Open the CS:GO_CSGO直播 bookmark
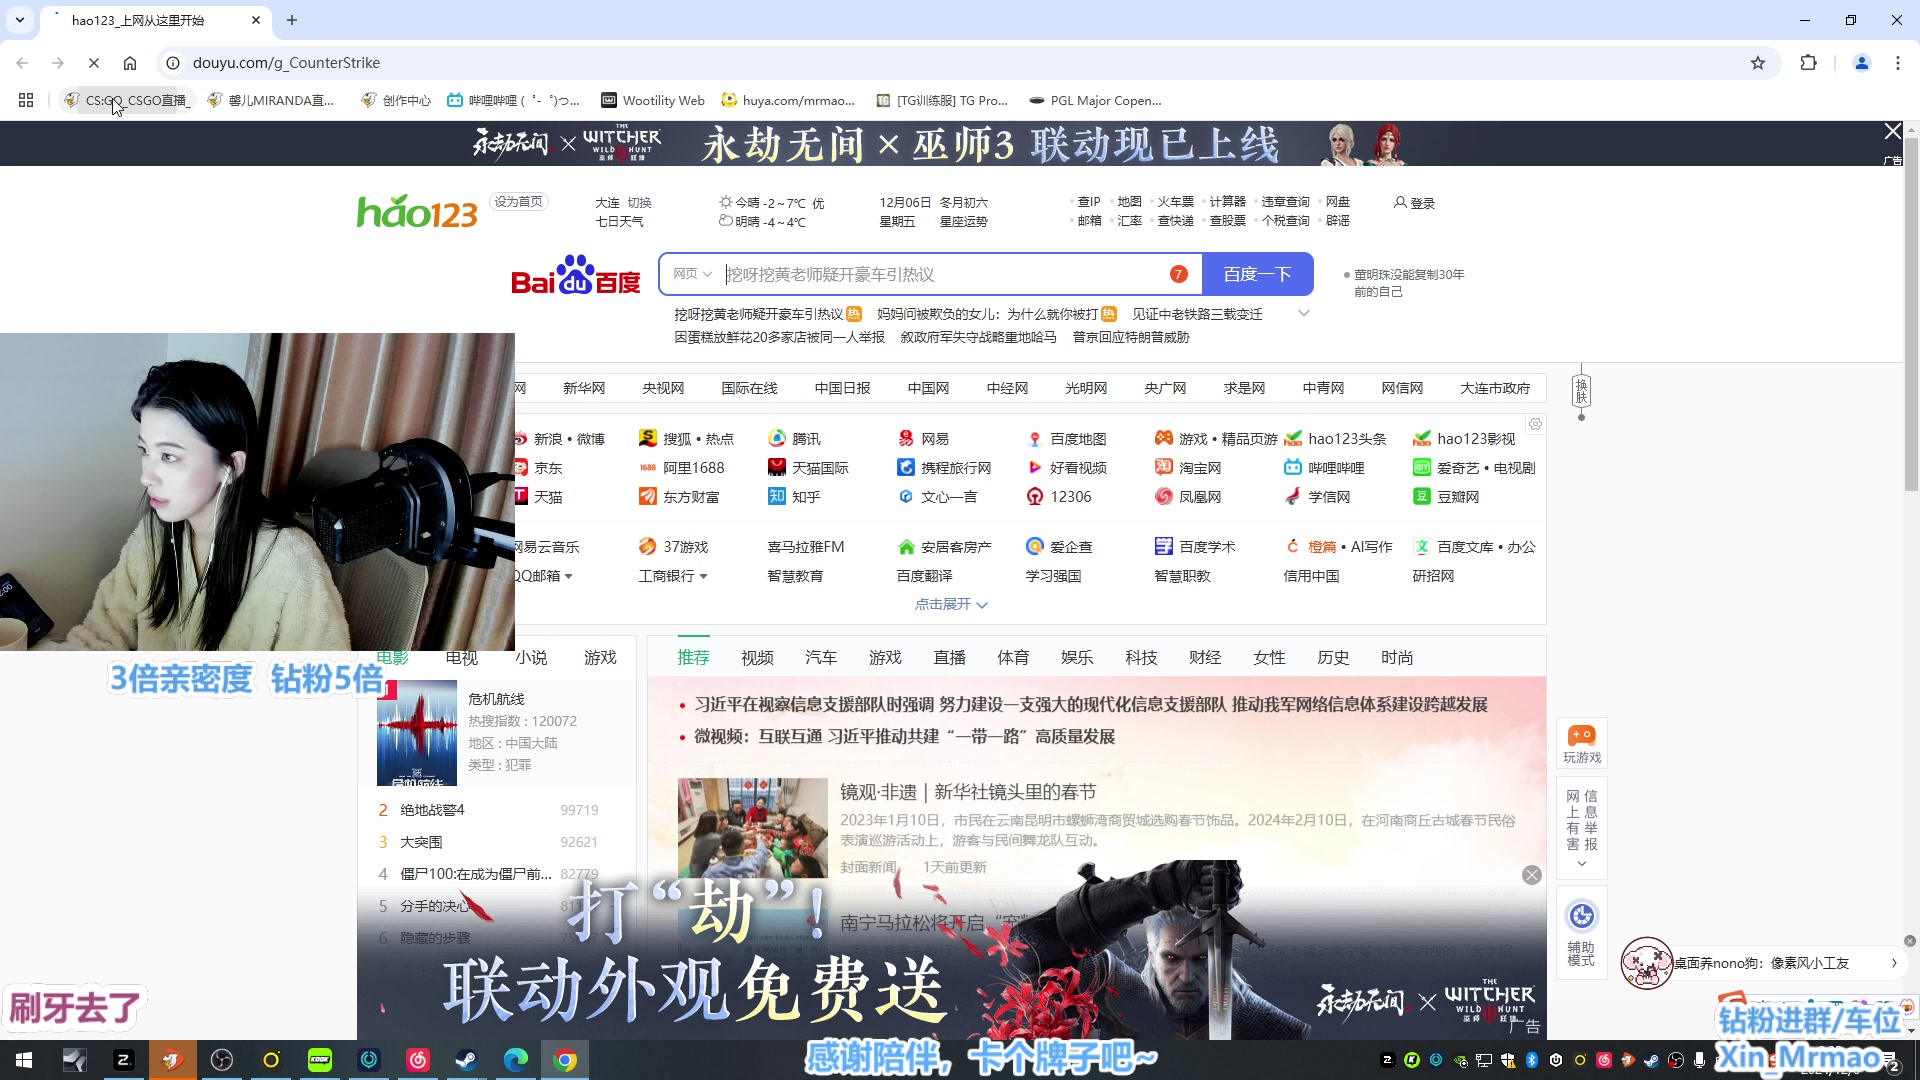This screenshot has width=1920, height=1080. pos(127,100)
